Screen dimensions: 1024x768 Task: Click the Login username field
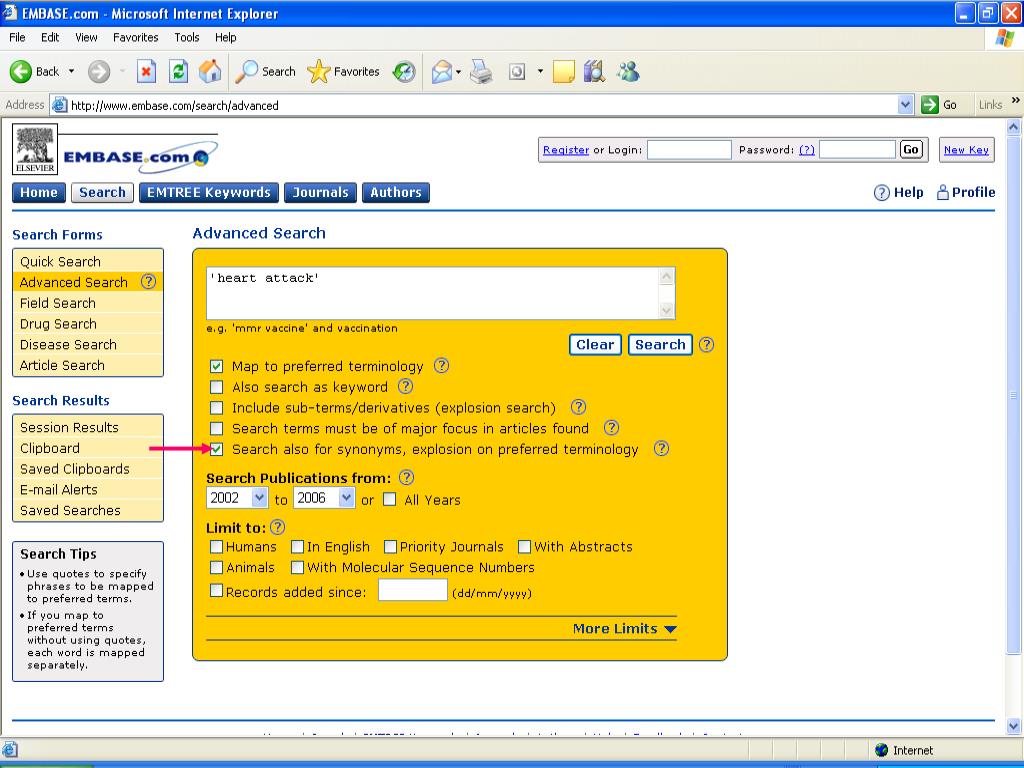tap(690, 150)
